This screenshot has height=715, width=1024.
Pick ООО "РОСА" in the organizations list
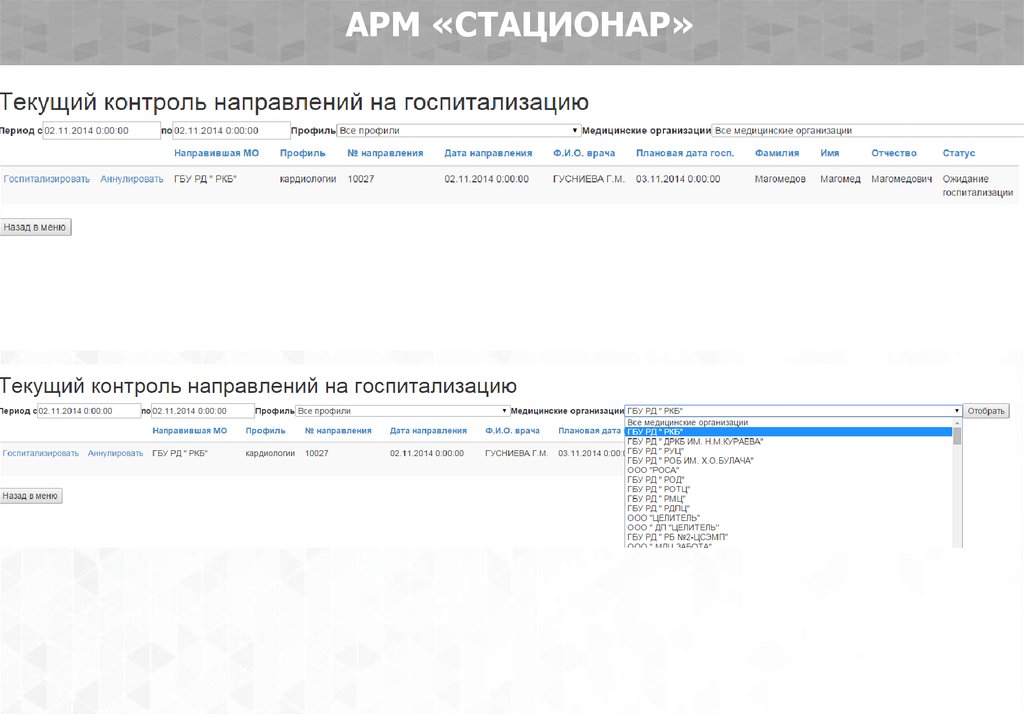pos(653,470)
